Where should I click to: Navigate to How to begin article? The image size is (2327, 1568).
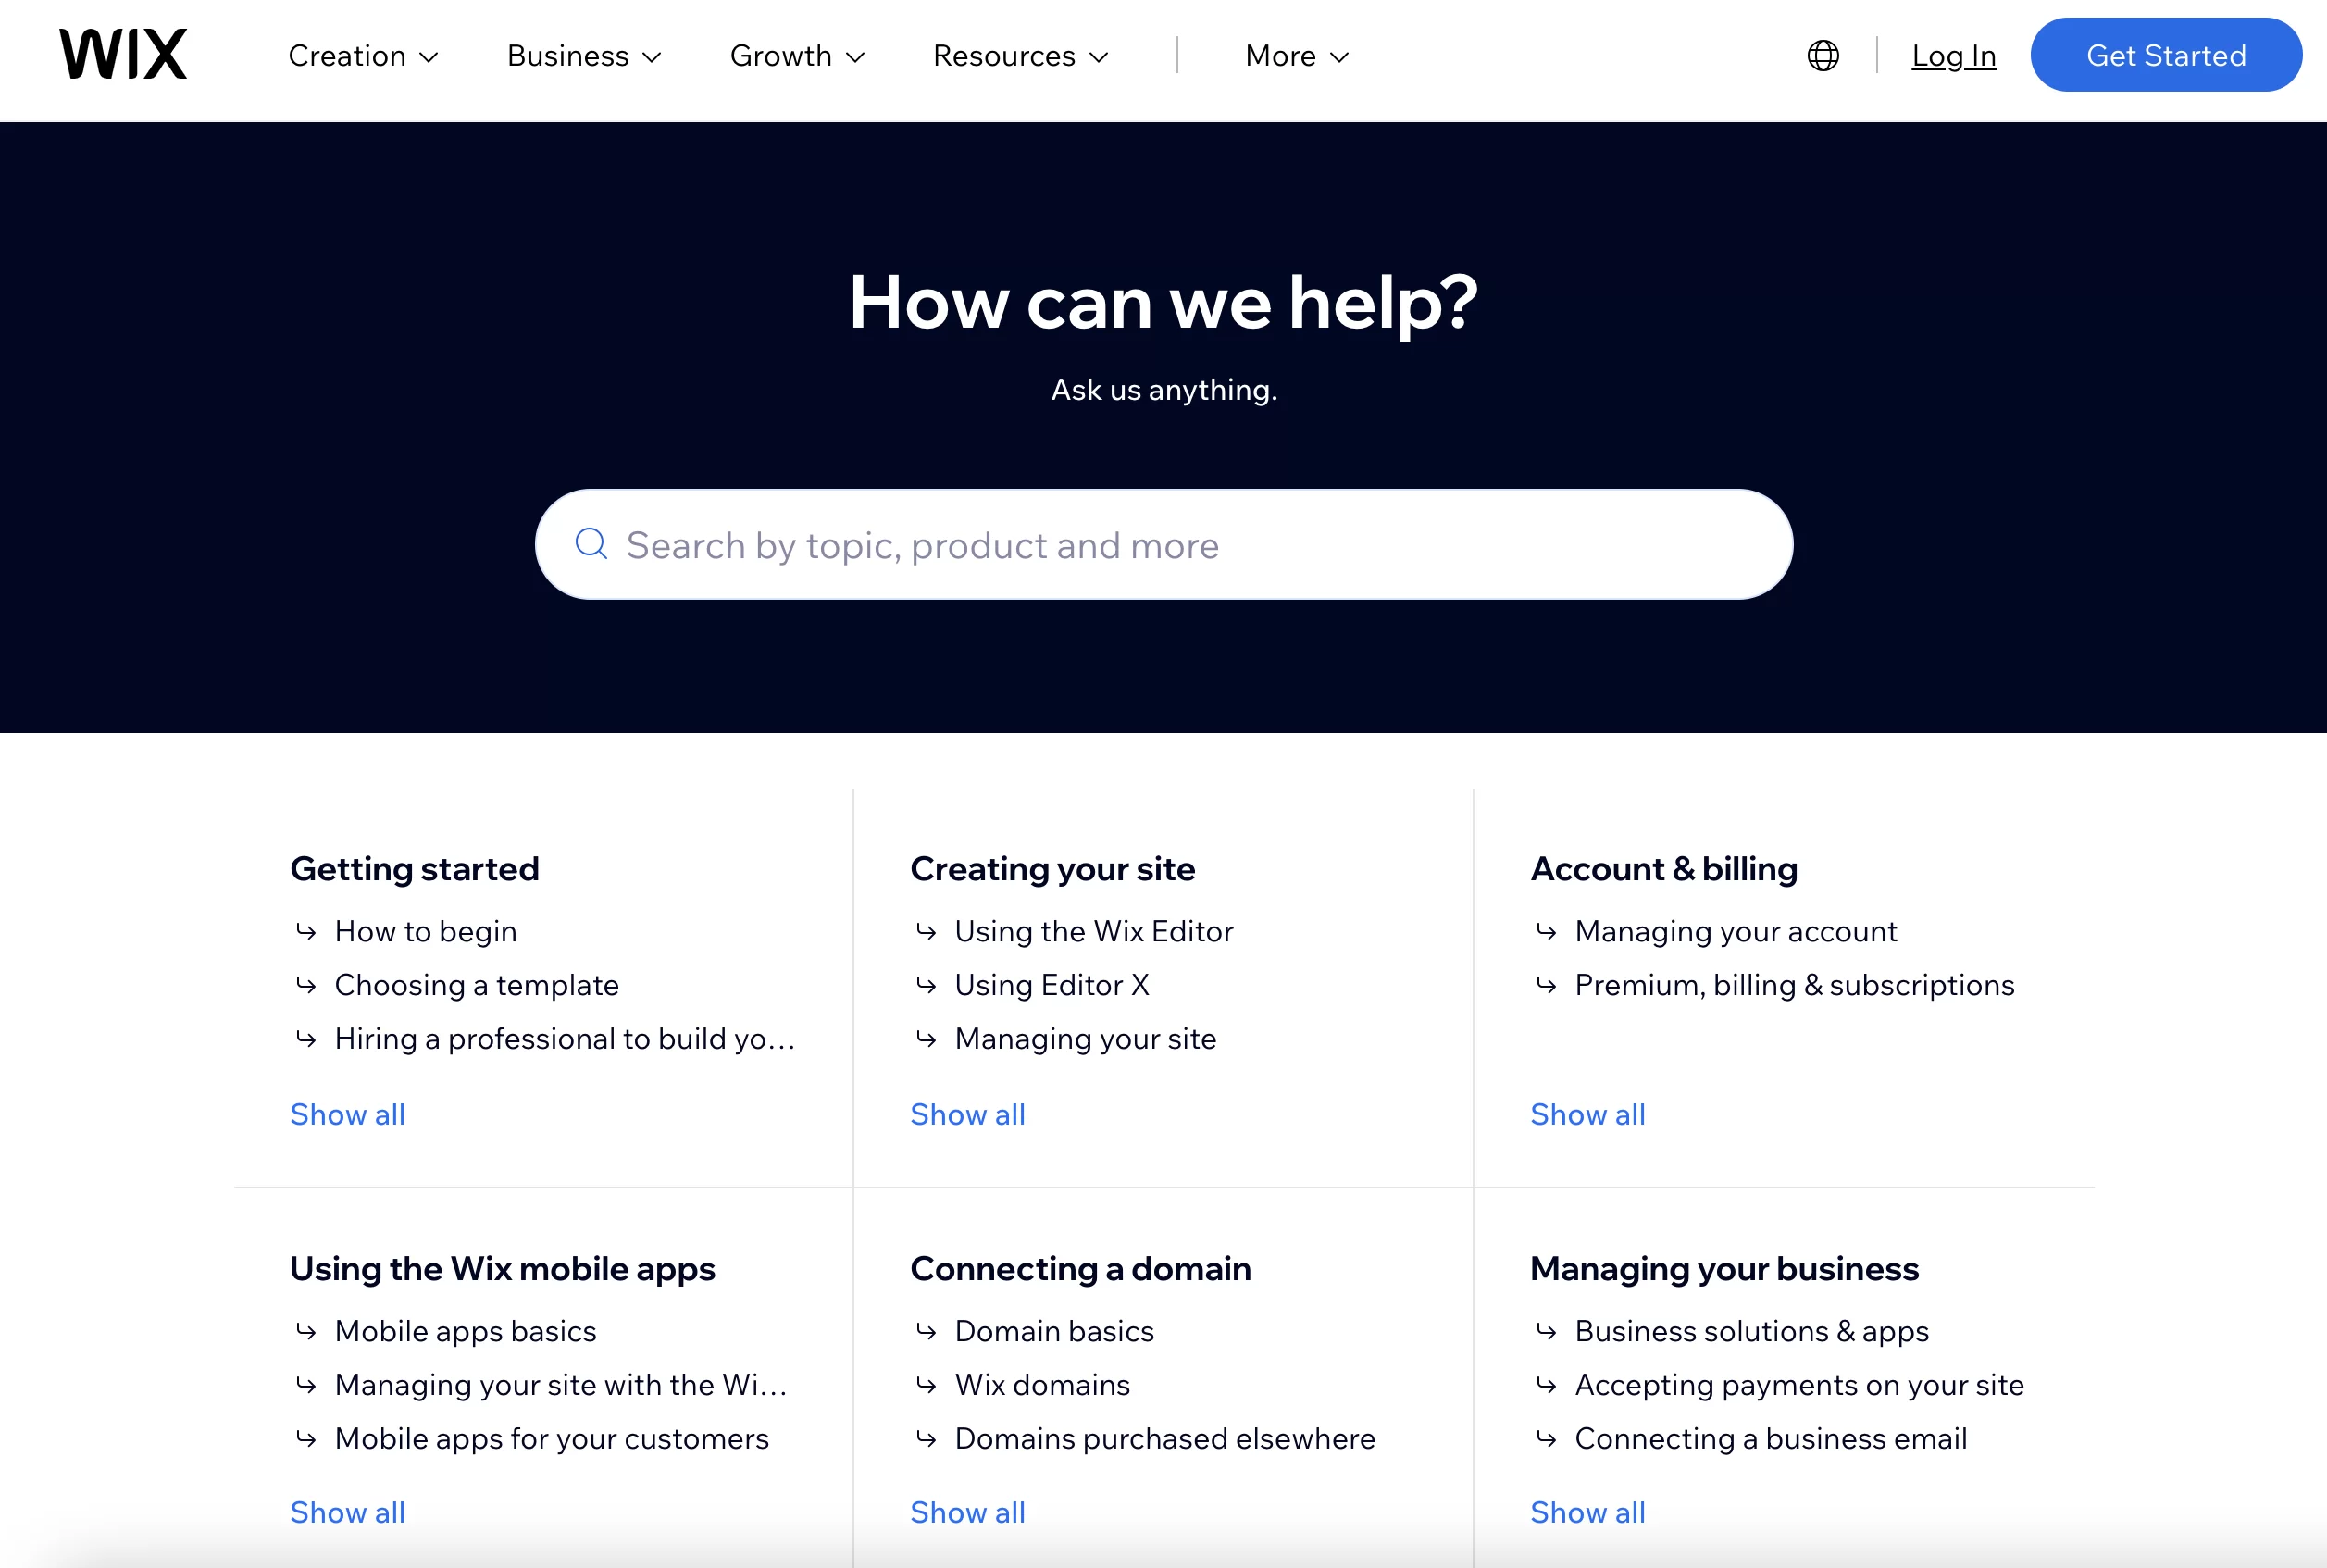(x=425, y=931)
